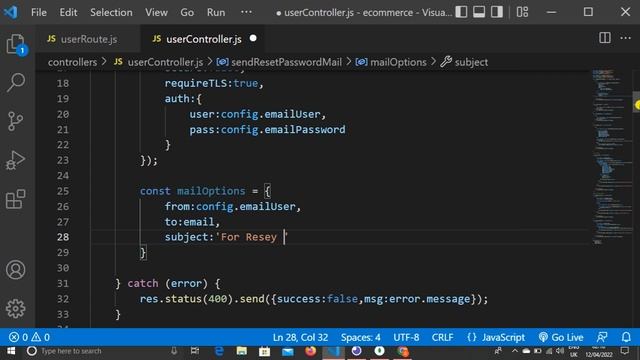The width and height of the screenshot is (640, 360).
Task: Open Chrome from the taskbar
Action: [x=402, y=351]
